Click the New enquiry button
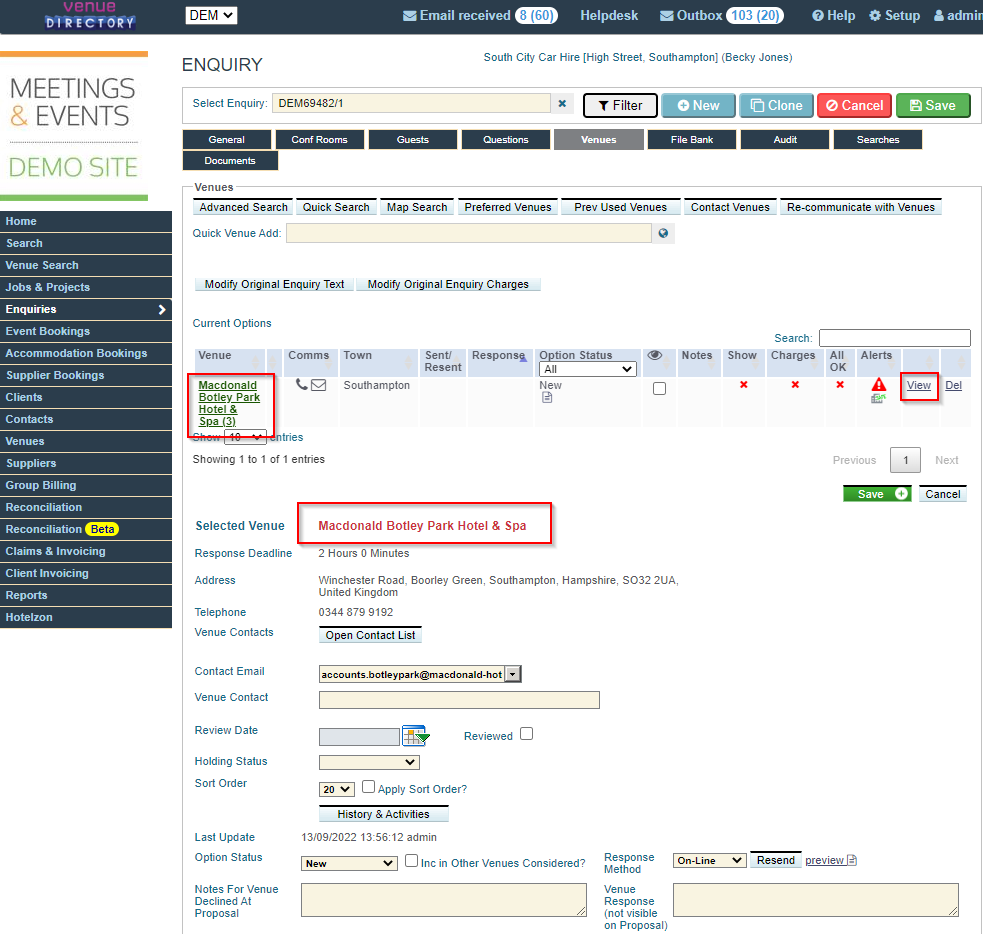 coord(698,105)
